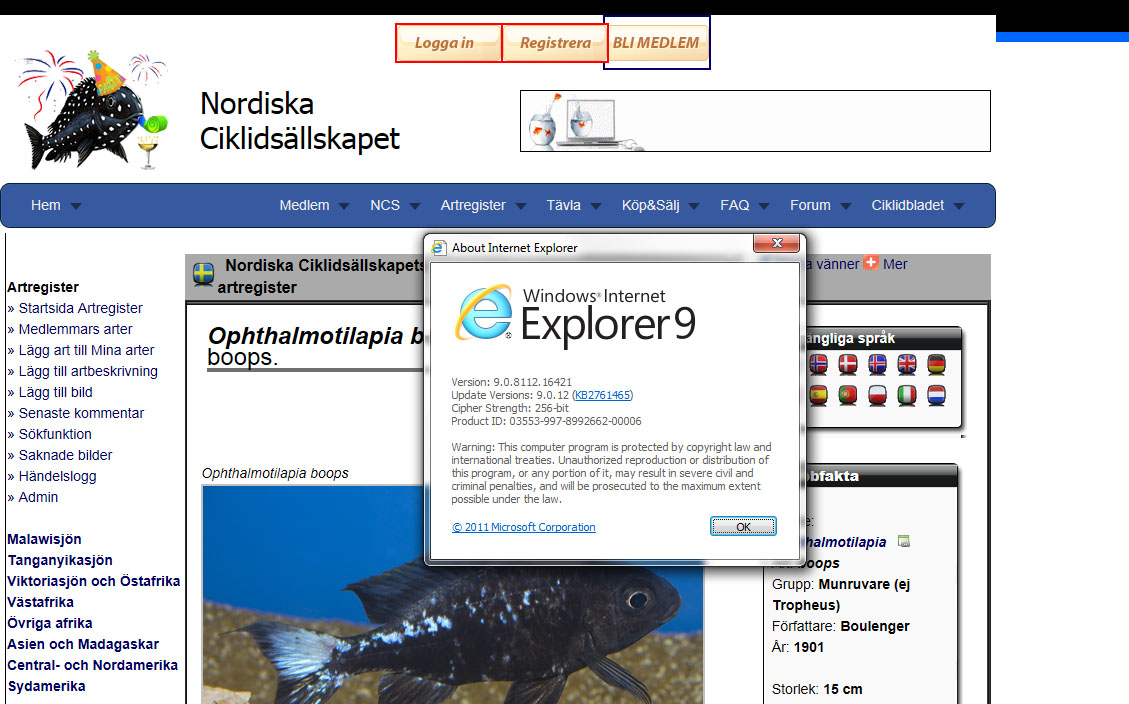Expand the Ciklidbladet menu dropdown arrow
Screen dimensions: 1129x704
coord(958,206)
